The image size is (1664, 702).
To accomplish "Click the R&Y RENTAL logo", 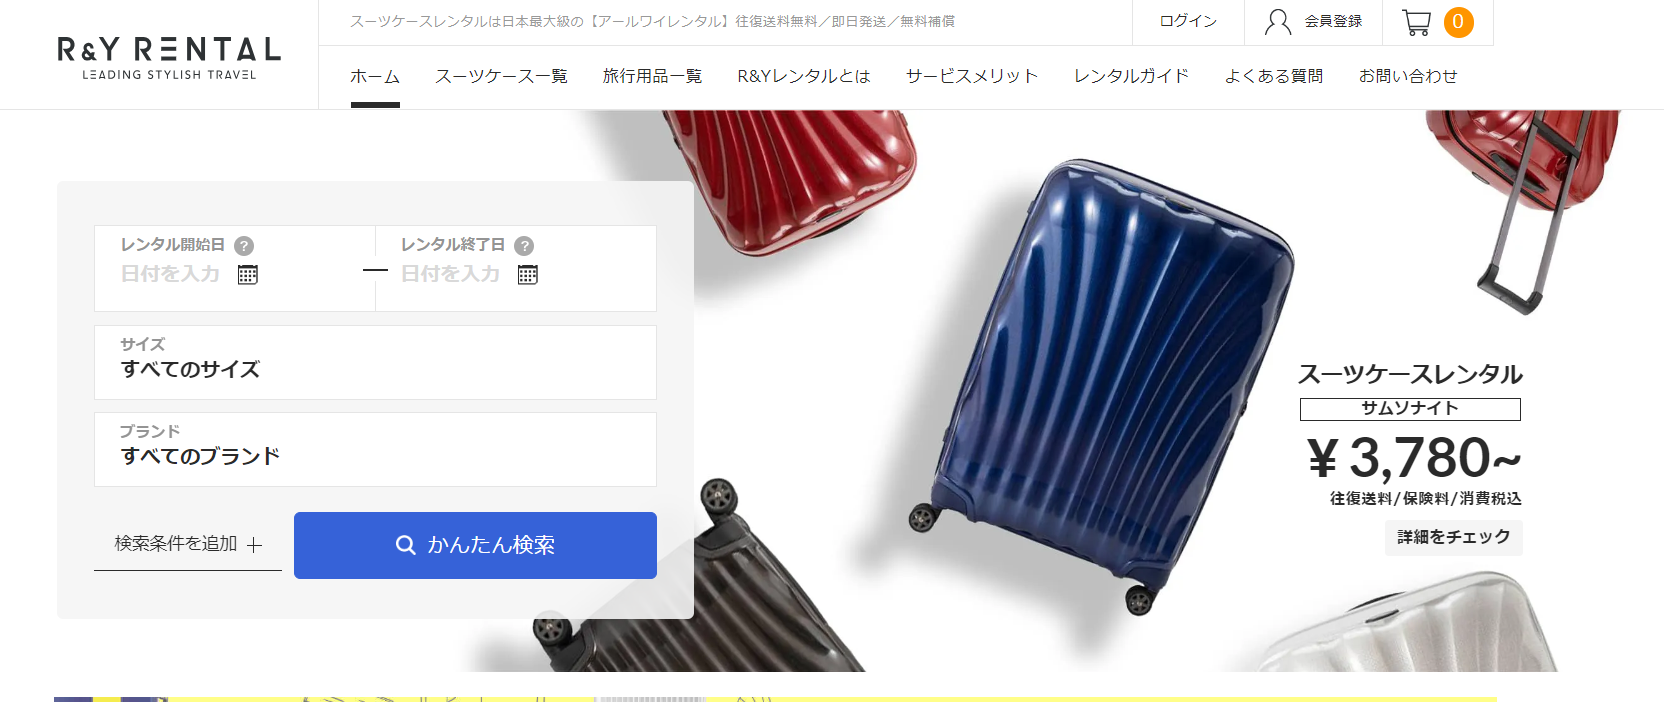I will tap(169, 57).
